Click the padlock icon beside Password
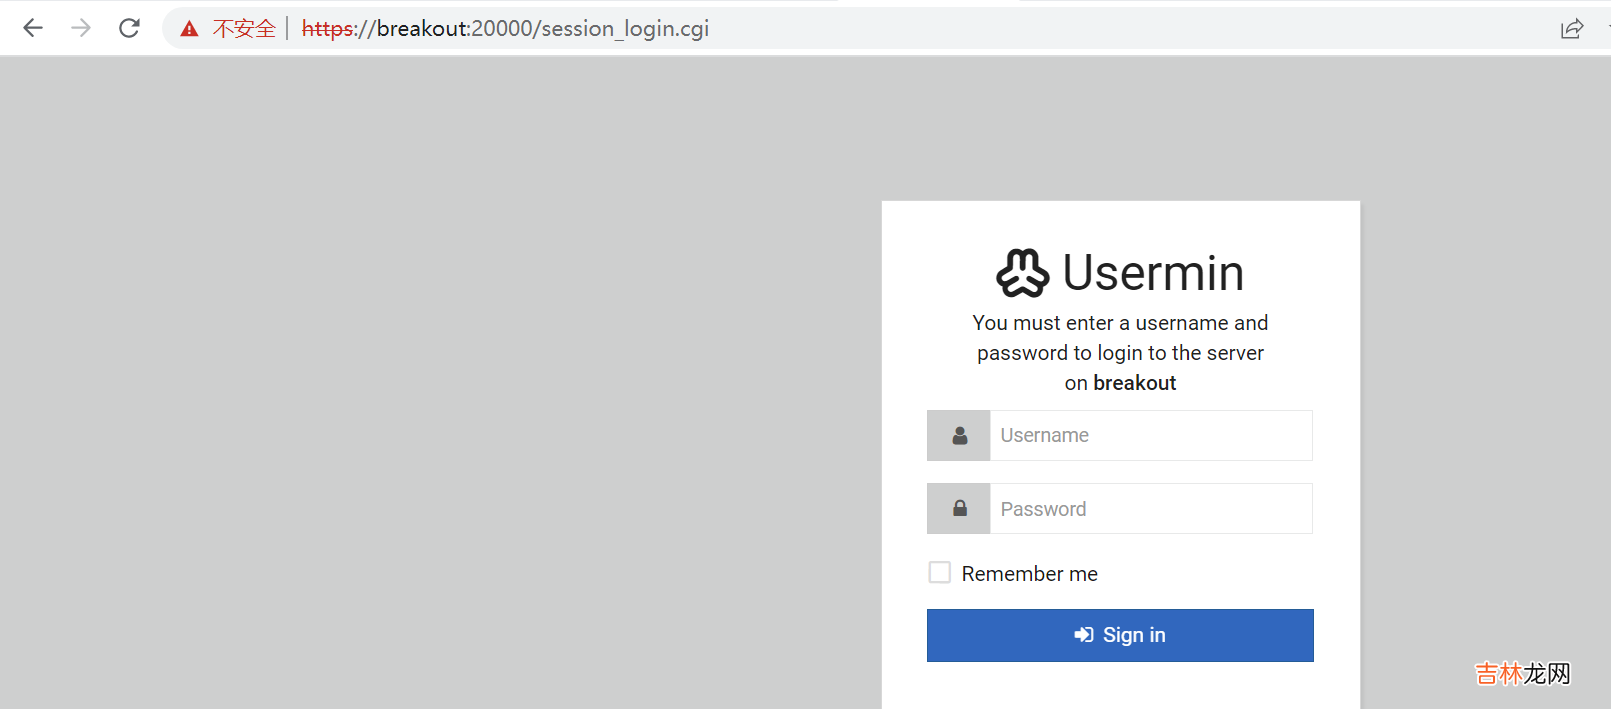The height and width of the screenshot is (709, 1611). [959, 509]
